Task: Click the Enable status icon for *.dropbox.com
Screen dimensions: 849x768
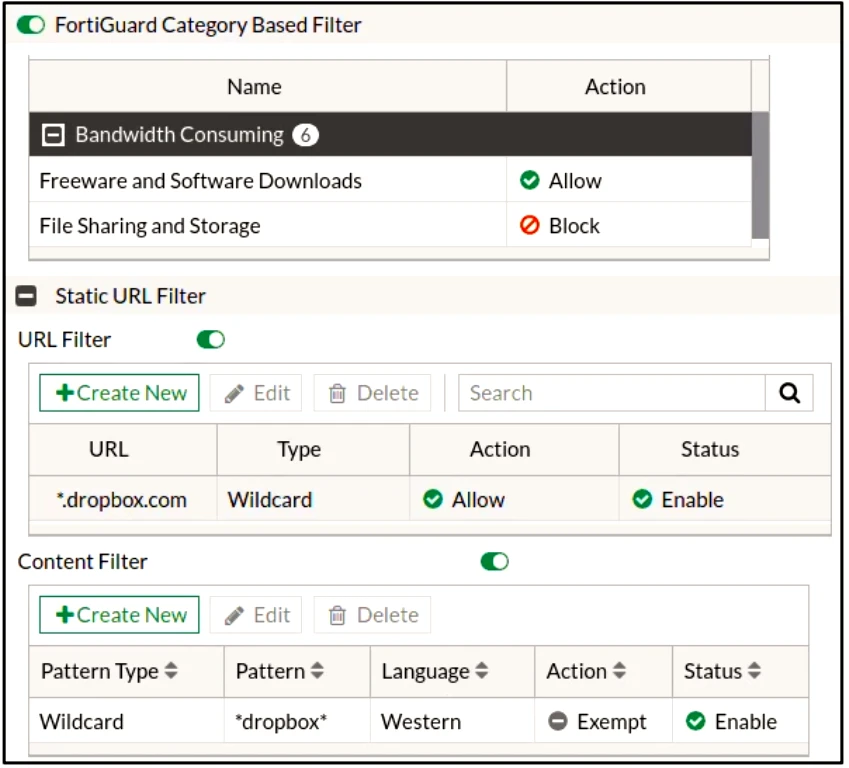Action: point(643,500)
